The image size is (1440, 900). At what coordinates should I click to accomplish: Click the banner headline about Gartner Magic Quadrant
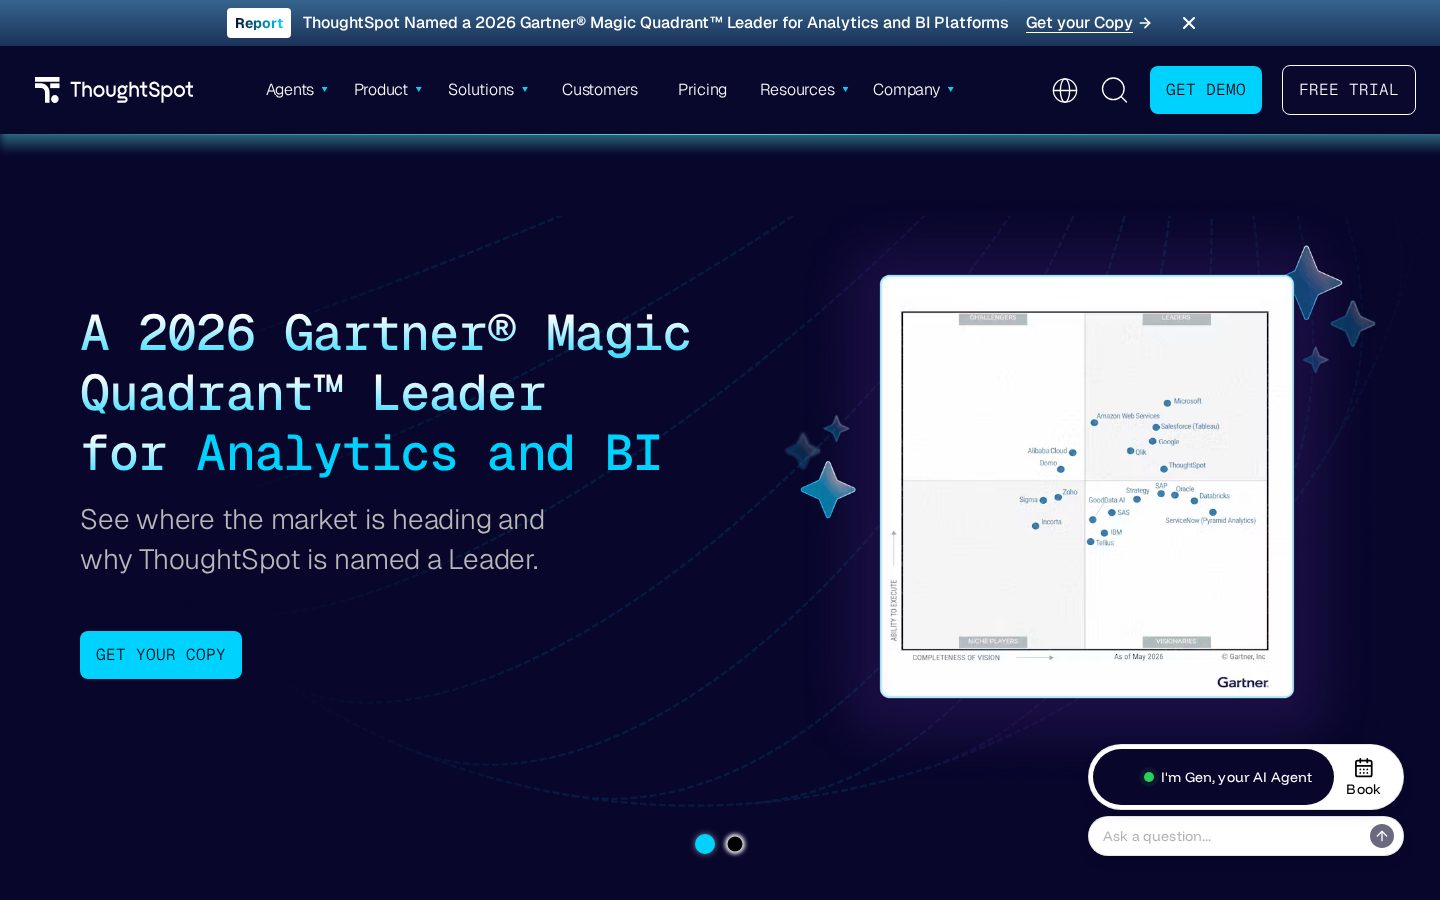(x=656, y=23)
